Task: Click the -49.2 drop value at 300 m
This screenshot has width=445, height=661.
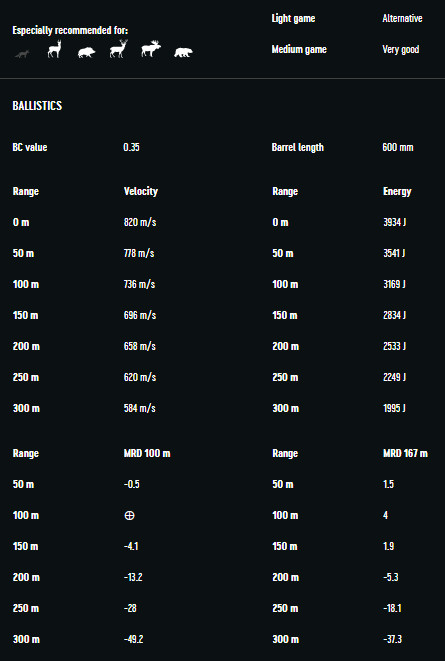Action: (134, 639)
